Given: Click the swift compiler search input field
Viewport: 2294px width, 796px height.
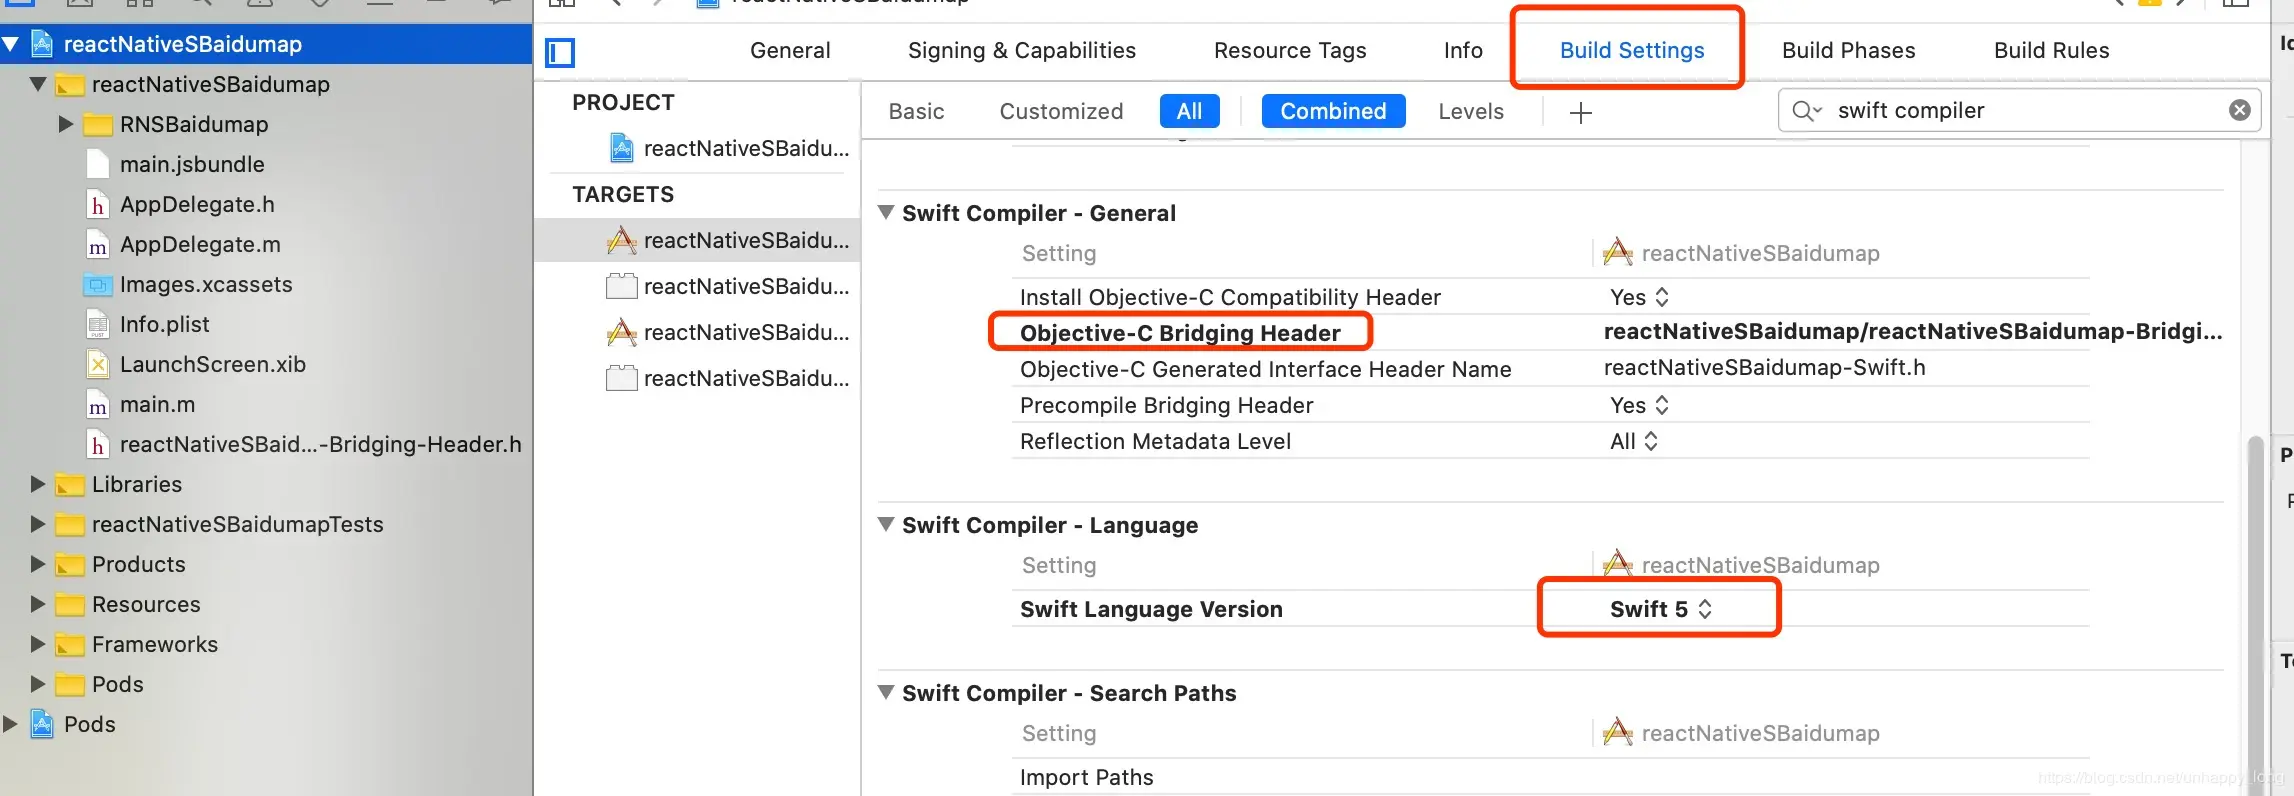Looking at the screenshot, I should tap(2020, 110).
